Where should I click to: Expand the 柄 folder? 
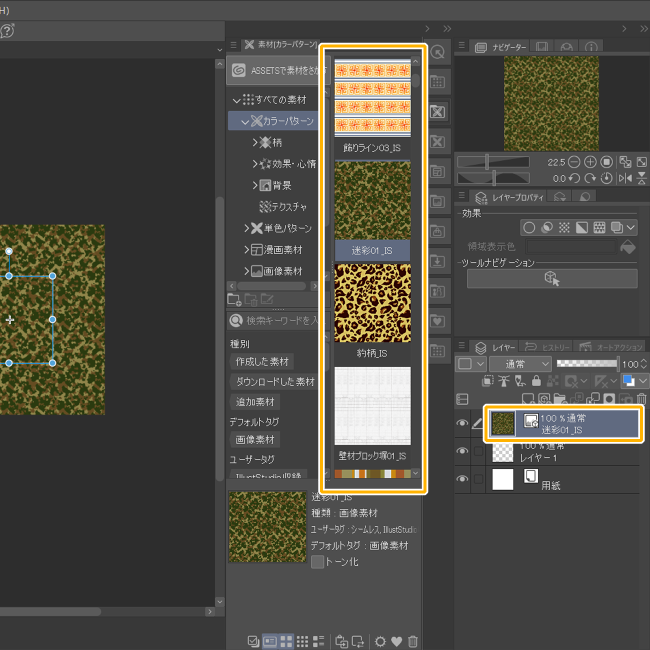tap(255, 143)
